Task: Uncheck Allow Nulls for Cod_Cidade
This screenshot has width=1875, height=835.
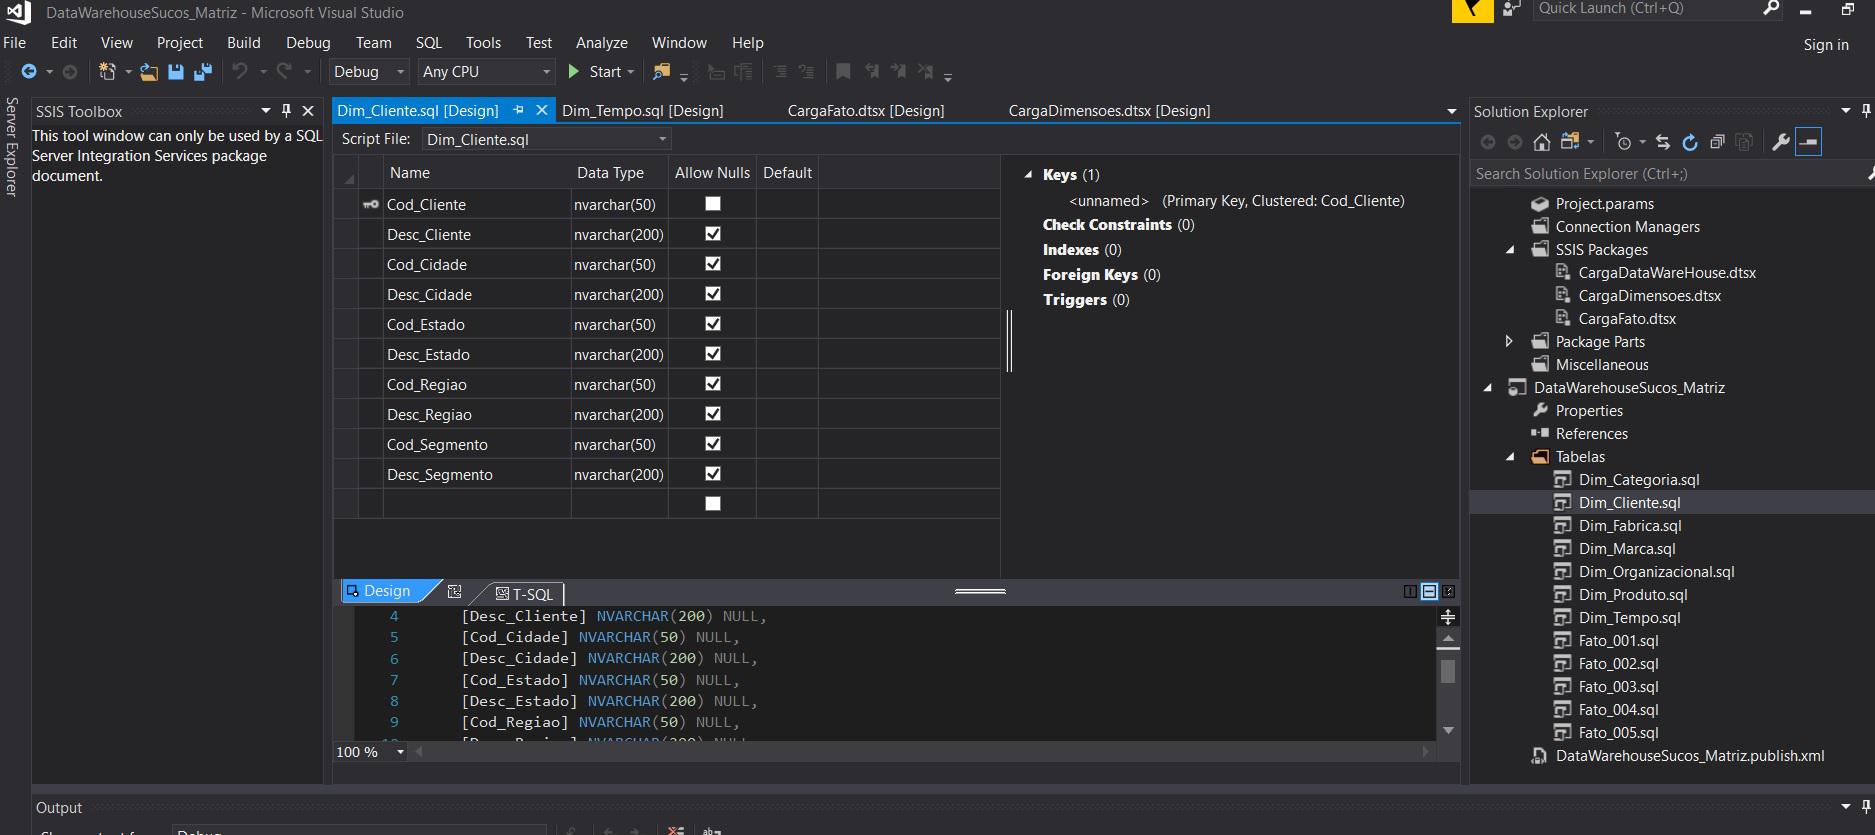Action: [713, 264]
